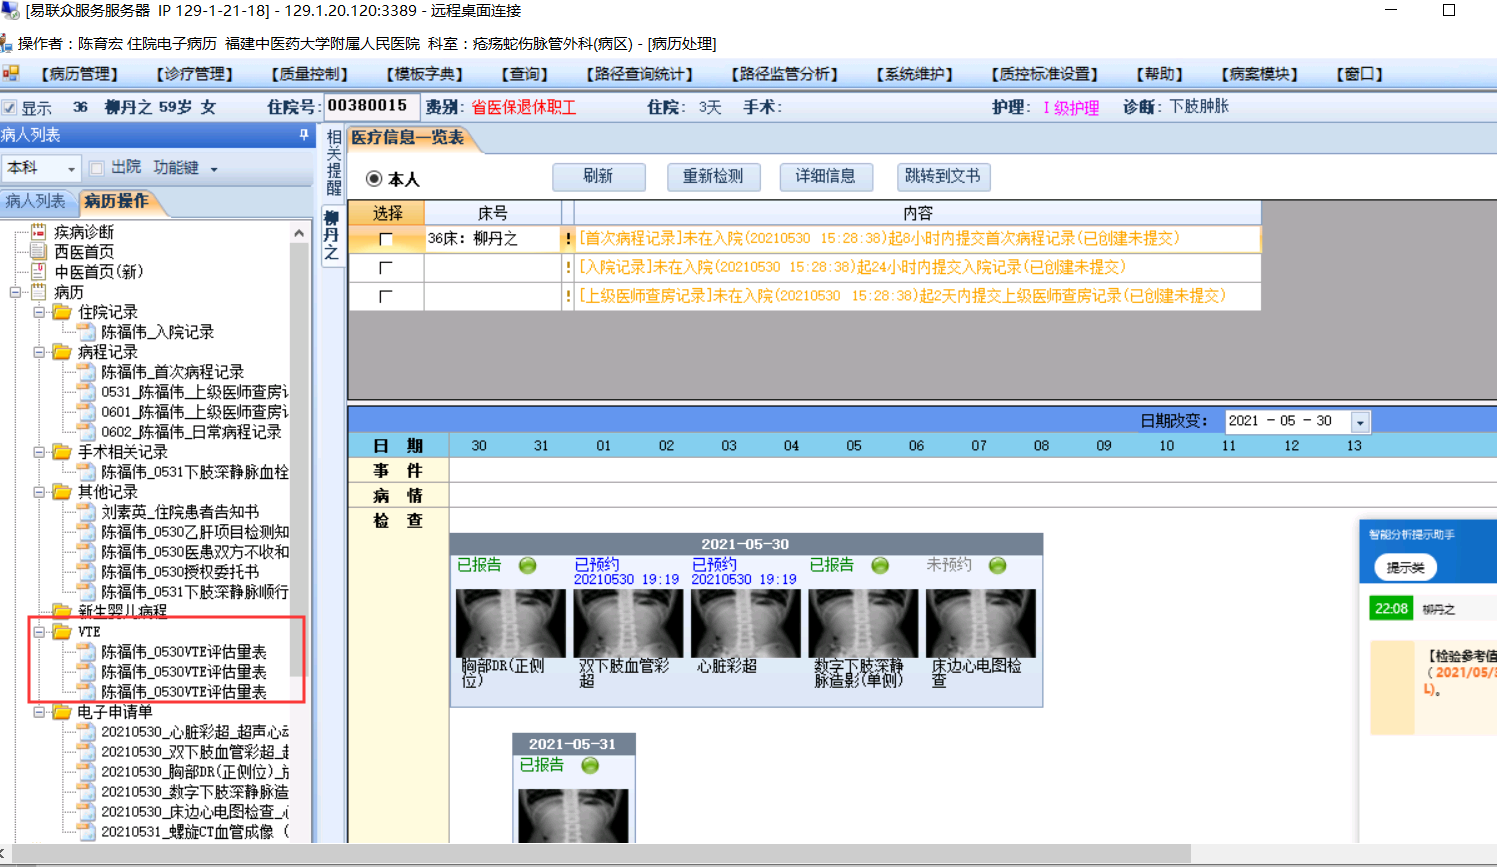The image size is (1497, 867).
Task: Switch to the 病人列表 tab
Action: 36,202
